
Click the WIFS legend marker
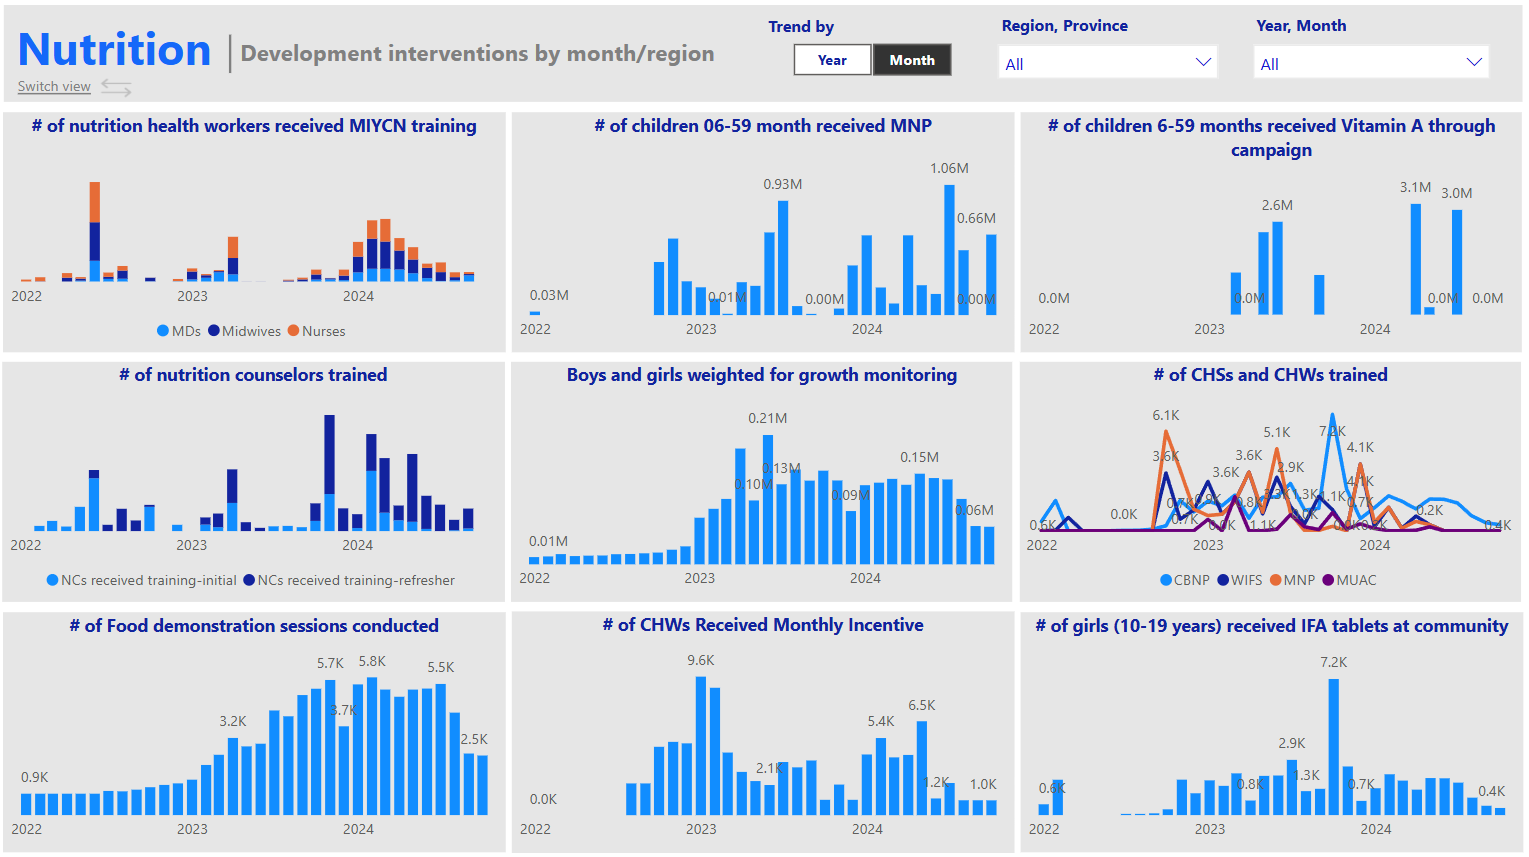pyautogui.click(x=1223, y=580)
